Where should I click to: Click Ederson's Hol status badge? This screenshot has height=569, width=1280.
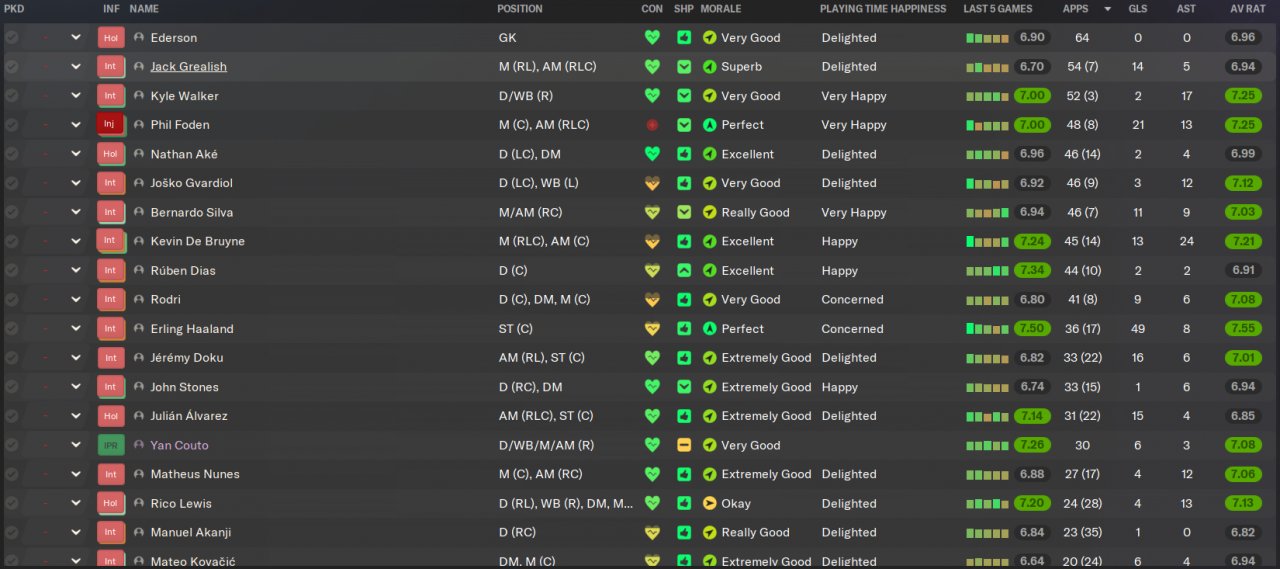(110, 38)
